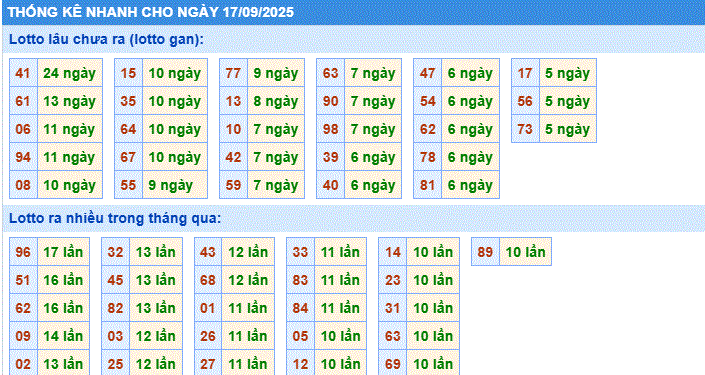Select number 09 in the frequent table

tap(23, 336)
